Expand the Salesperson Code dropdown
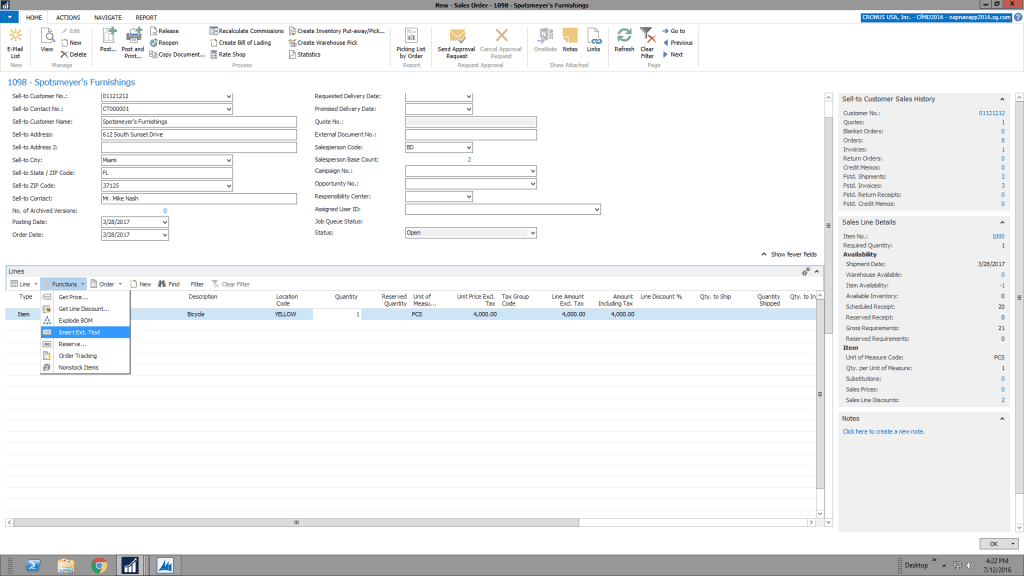Viewport: 1024px width, 576px height. coord(468,147)
